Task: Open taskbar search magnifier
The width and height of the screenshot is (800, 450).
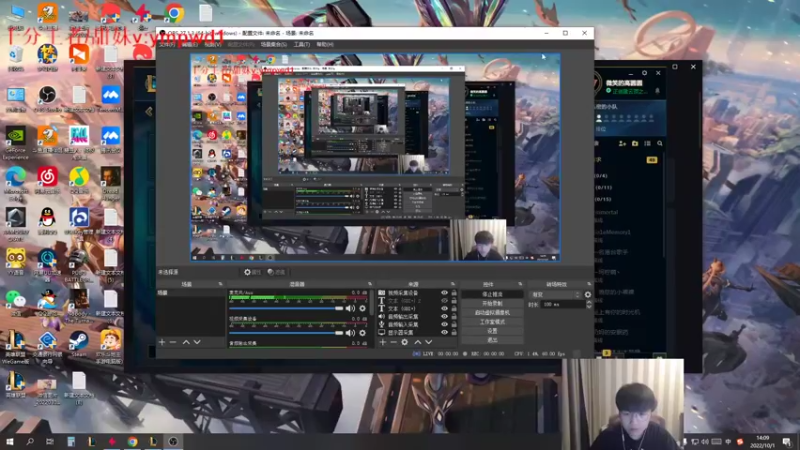Action: point(30,441)
